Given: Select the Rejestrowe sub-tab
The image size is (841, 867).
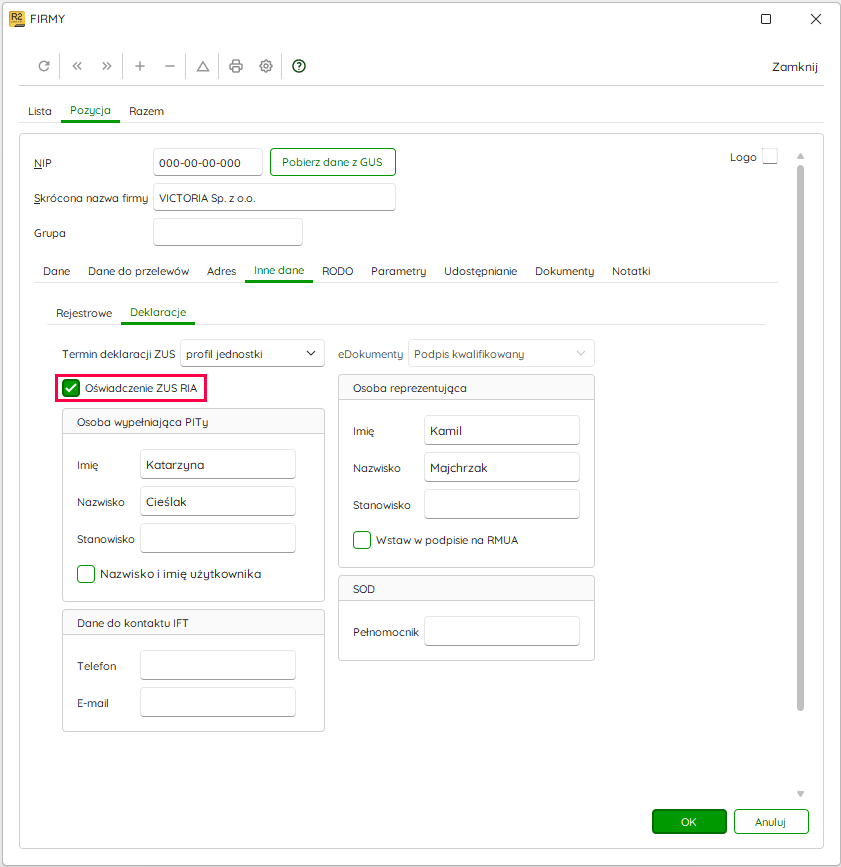Looking at the screenshot, I should (84, 314).
